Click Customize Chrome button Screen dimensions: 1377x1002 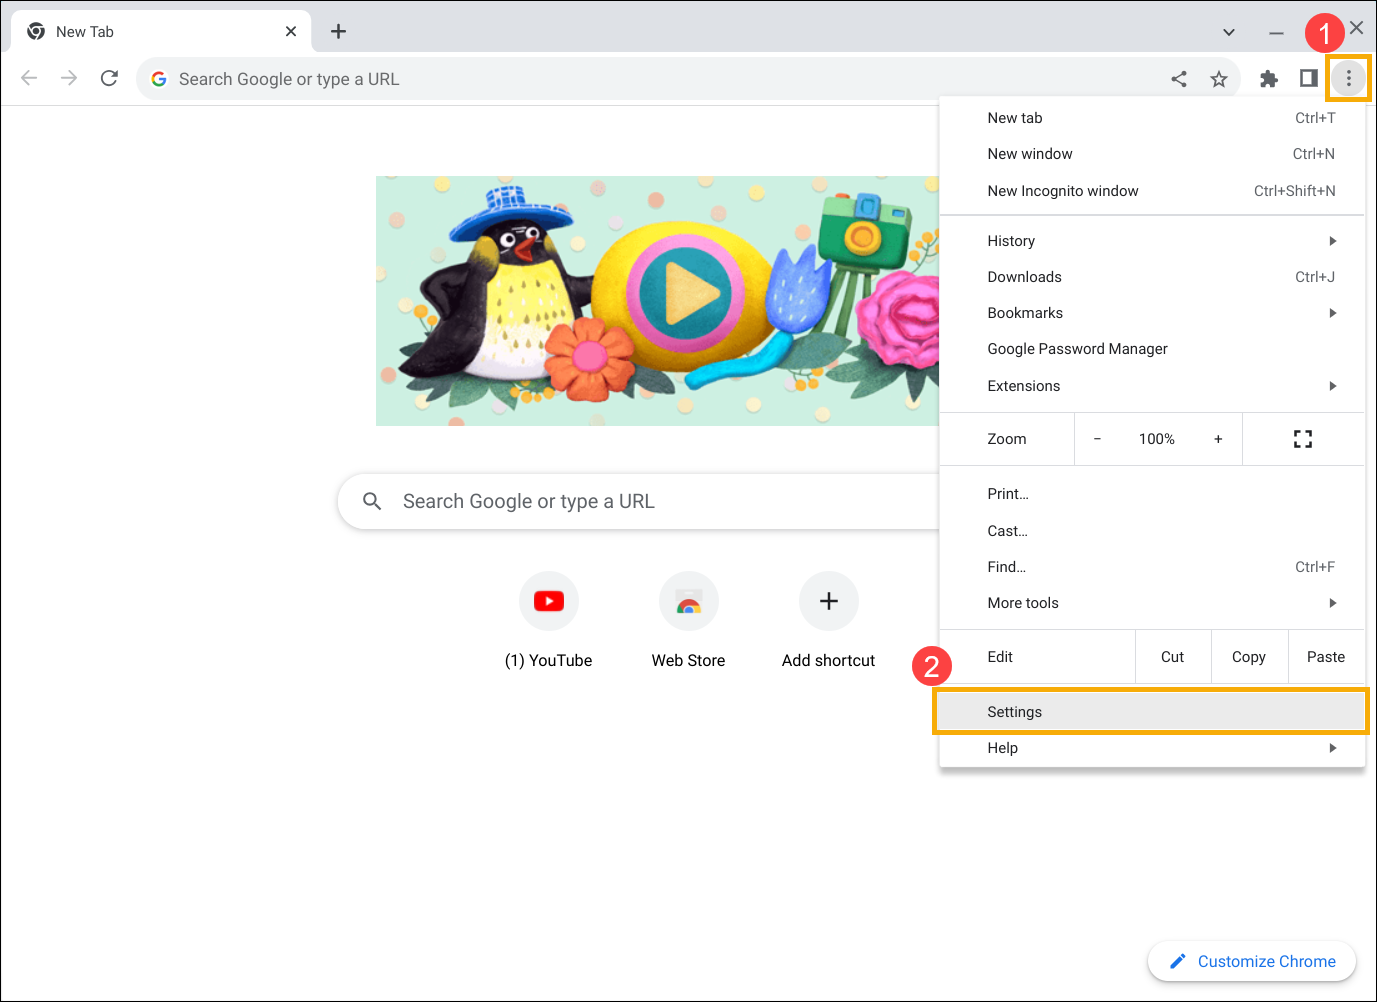pyautogui.click(x=1252, y=961)
